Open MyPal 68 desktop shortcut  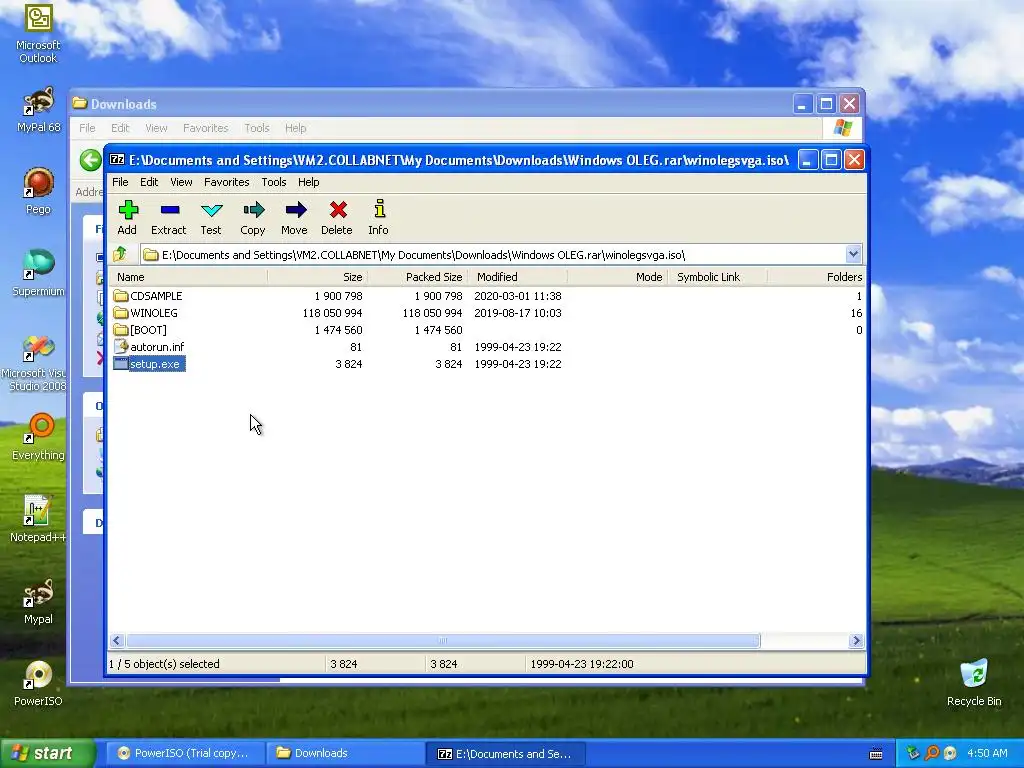(38, 110)
